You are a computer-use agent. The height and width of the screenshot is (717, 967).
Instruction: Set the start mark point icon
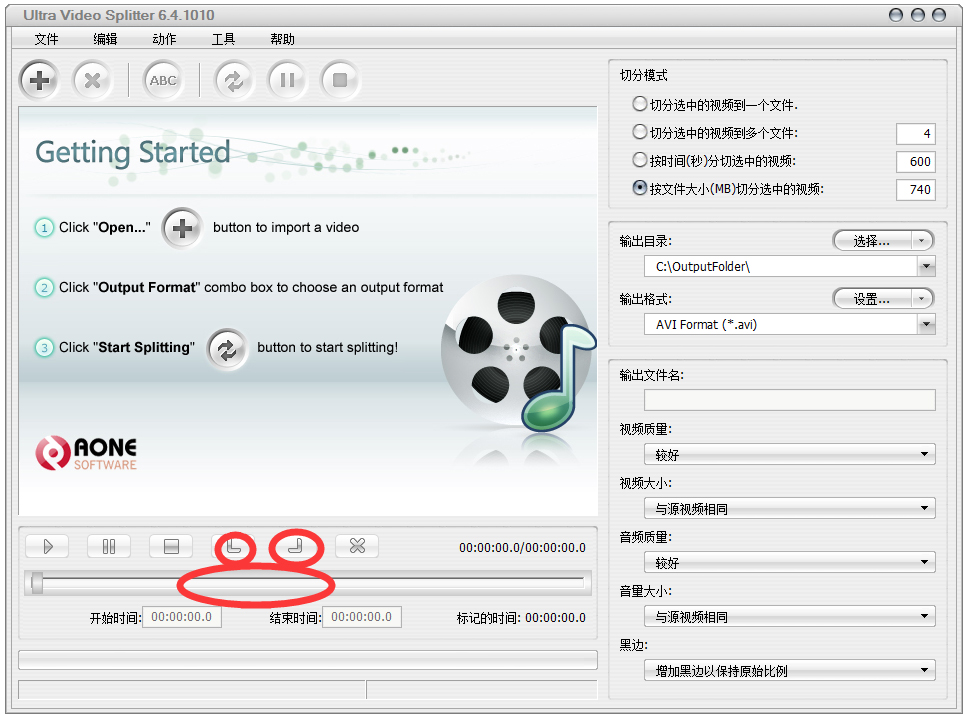233,546
